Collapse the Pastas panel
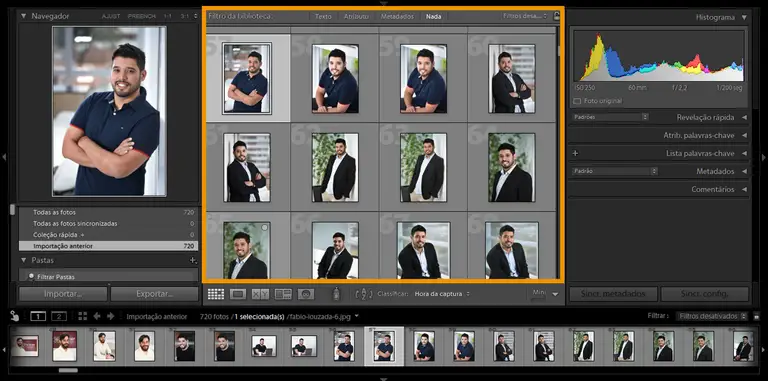This screenshot has width=768, height=381. tap(24, 261)
